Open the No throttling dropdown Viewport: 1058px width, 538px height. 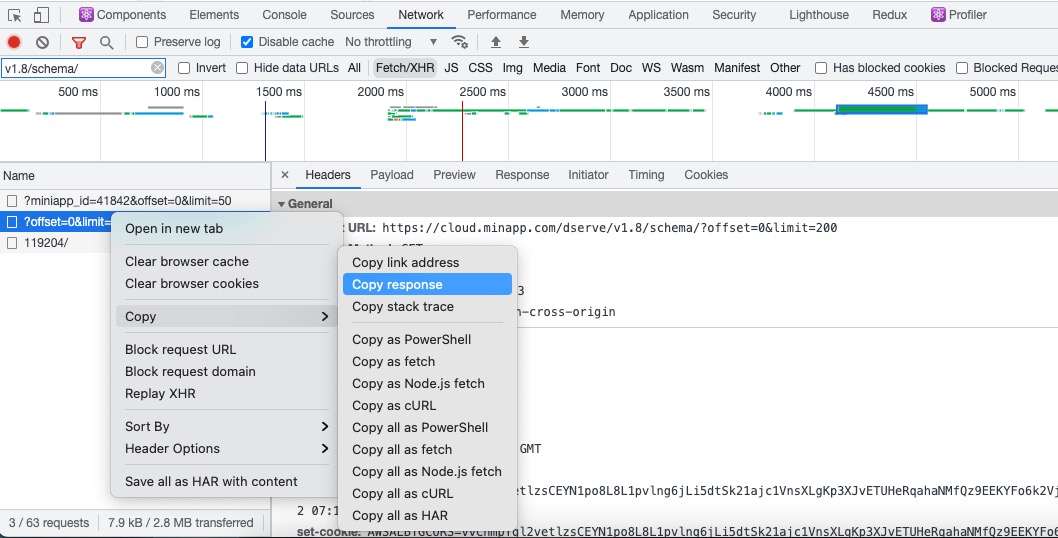point(391,42)
